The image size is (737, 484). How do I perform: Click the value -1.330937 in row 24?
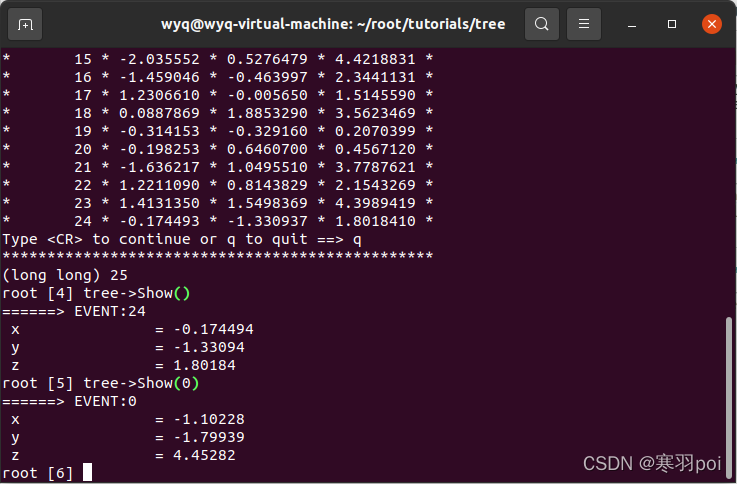[267, 221]
